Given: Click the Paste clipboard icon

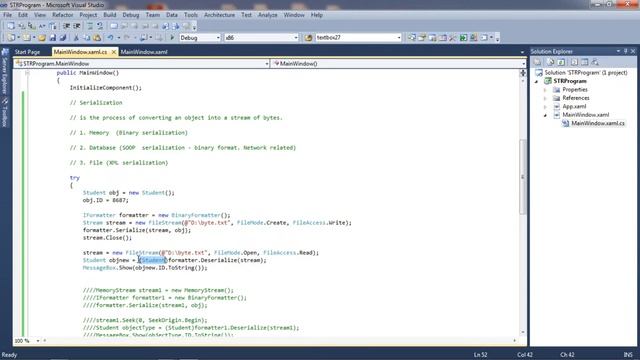Looking at the screenshot, I should (97, 38).
